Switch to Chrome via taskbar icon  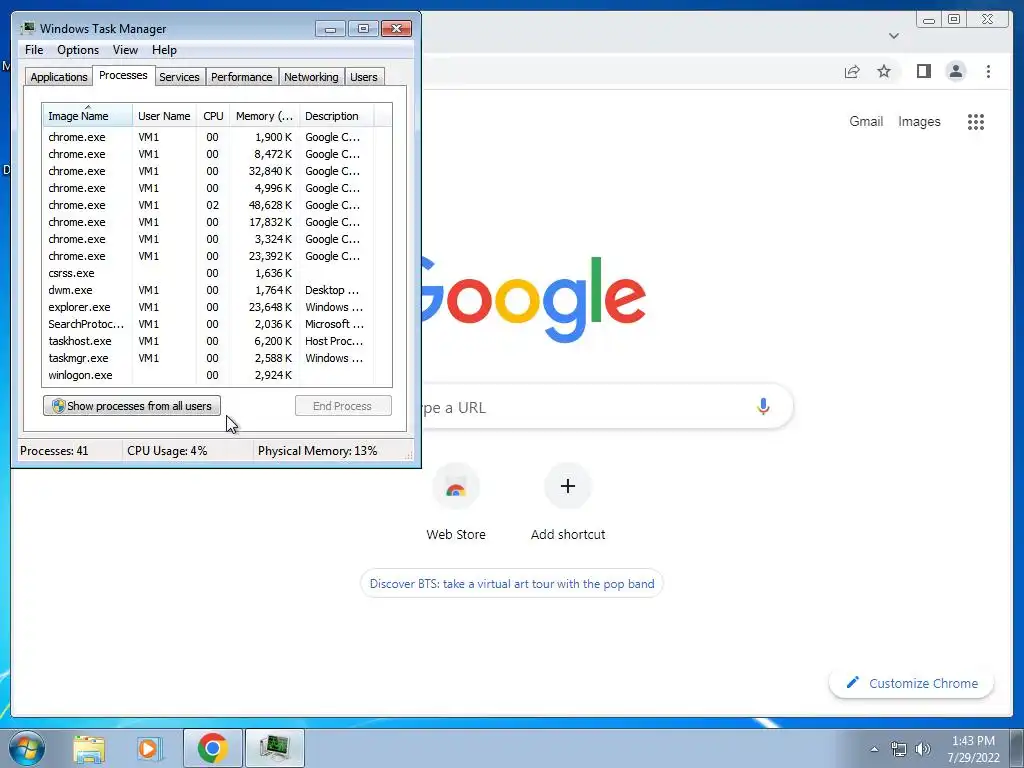(x=212, y=748)
